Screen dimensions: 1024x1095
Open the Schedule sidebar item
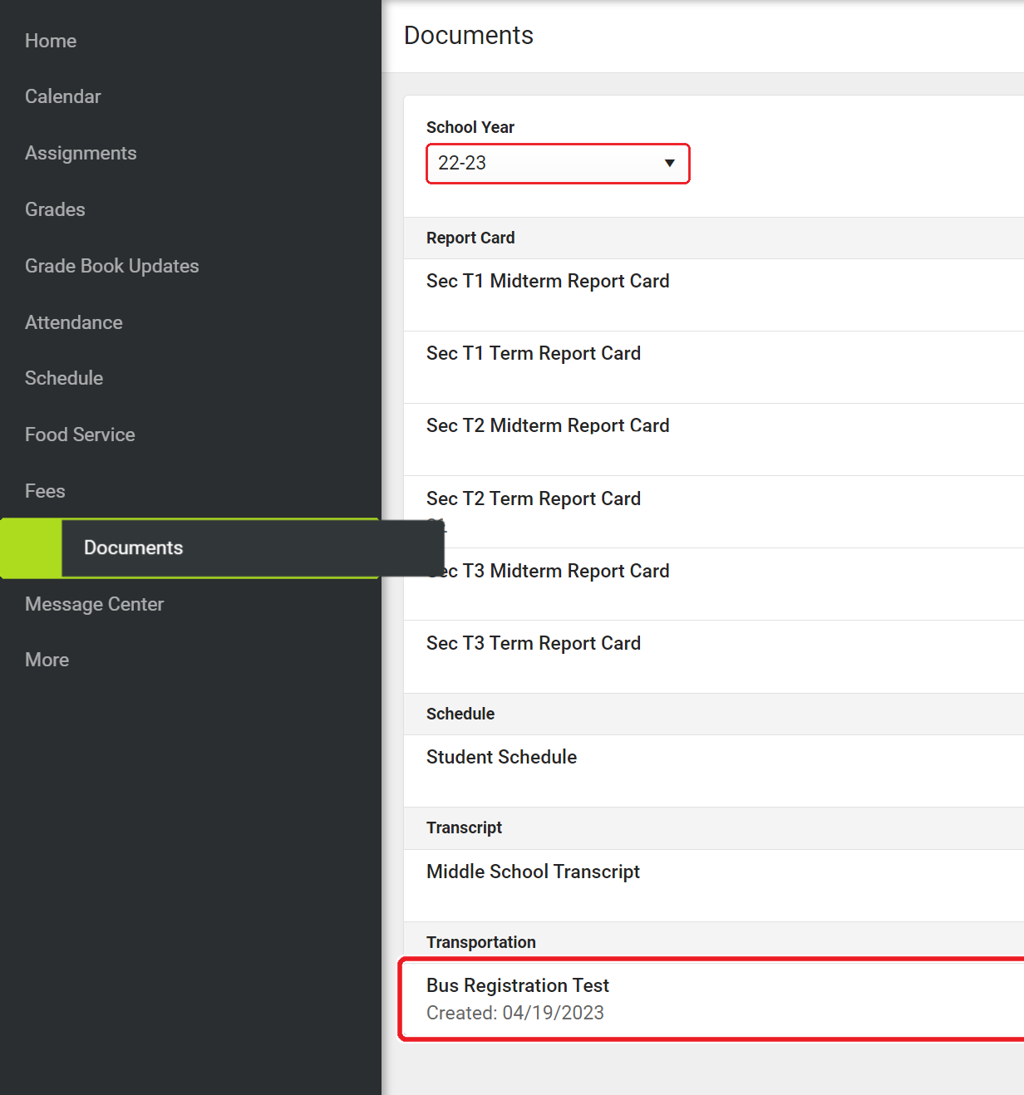pyautogui.click(x=64, y=378)
